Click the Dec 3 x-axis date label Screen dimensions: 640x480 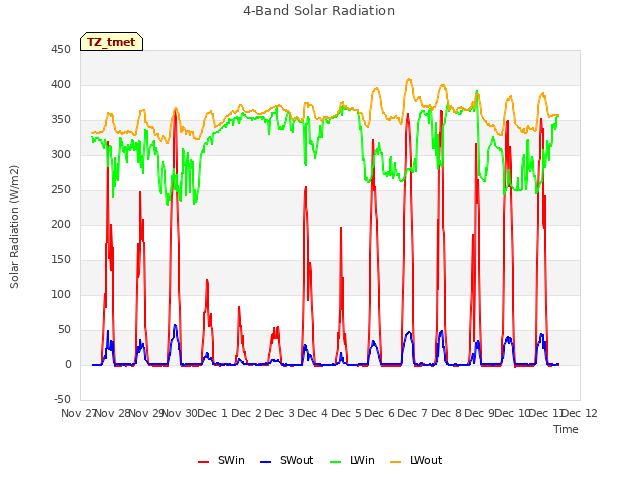tap(280, 413)
